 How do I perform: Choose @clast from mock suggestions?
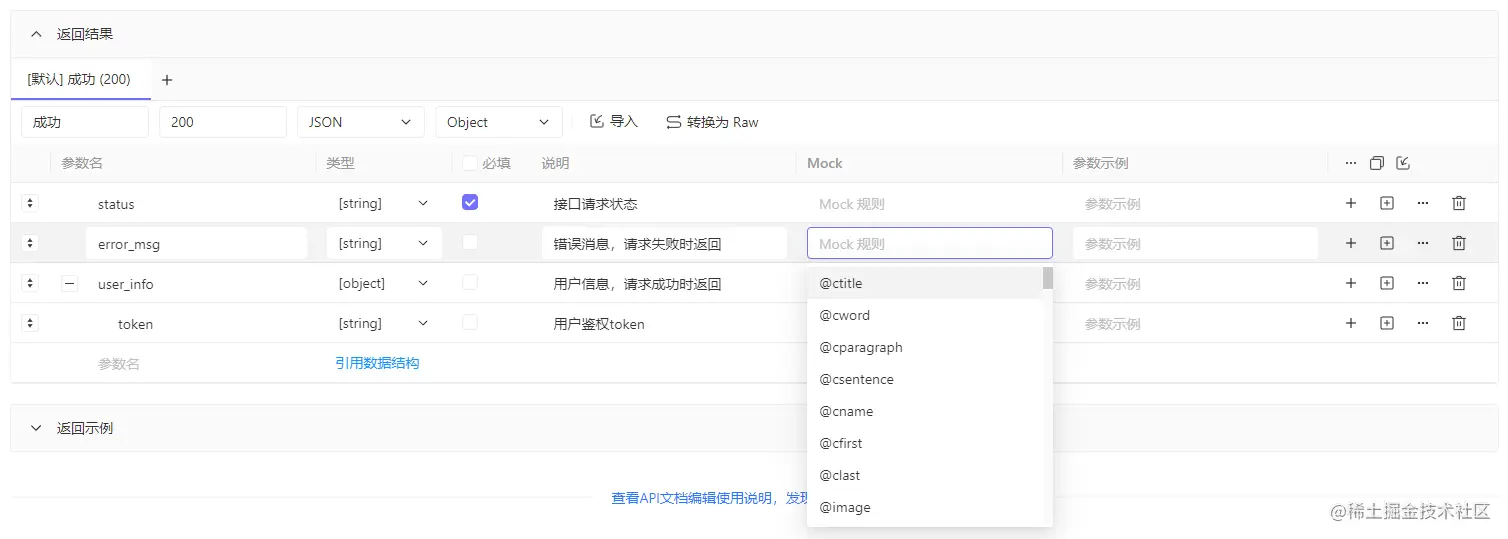[x=924, y=475]
